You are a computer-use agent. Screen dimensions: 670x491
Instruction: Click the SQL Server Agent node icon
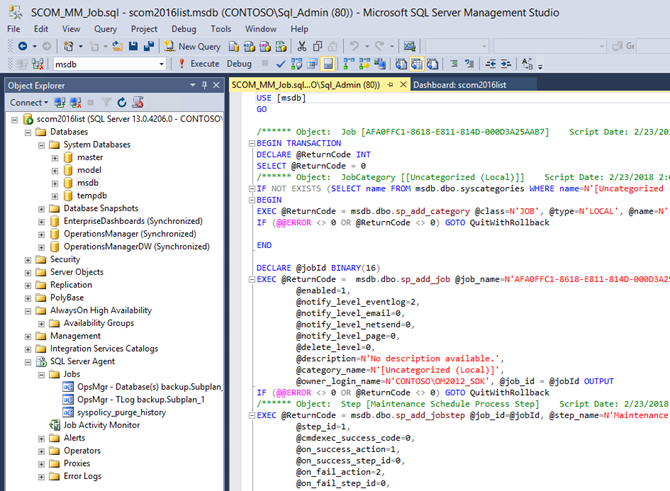point(42,360)
